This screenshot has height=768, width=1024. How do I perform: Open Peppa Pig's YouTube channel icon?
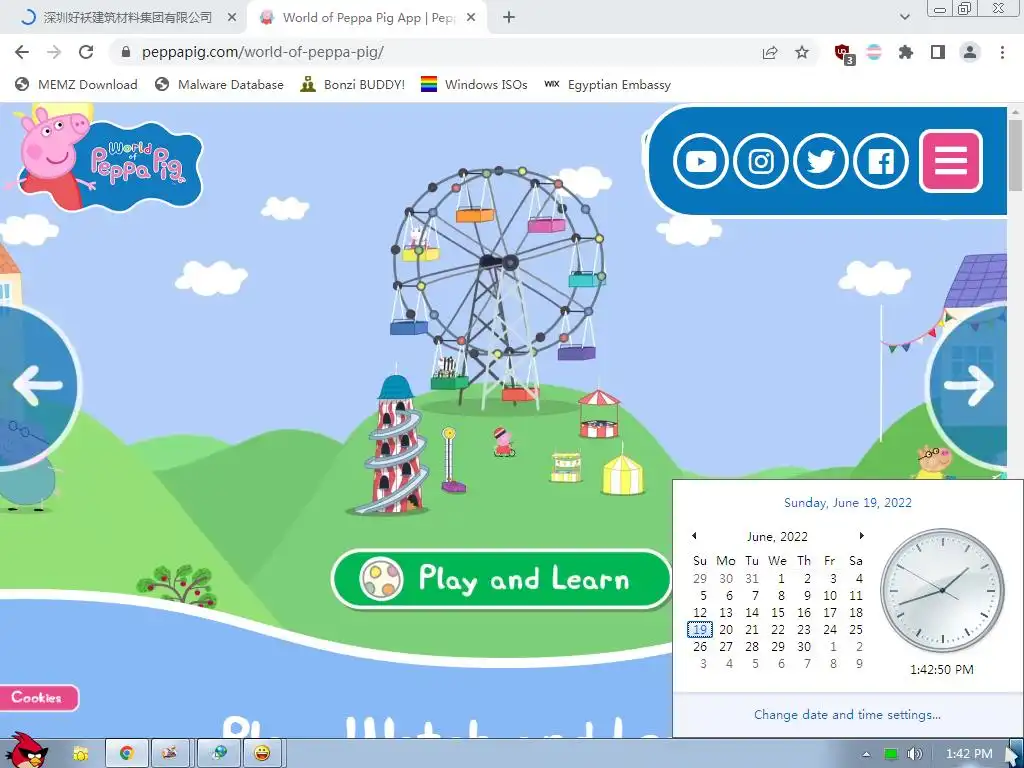(x=700, y=161)
